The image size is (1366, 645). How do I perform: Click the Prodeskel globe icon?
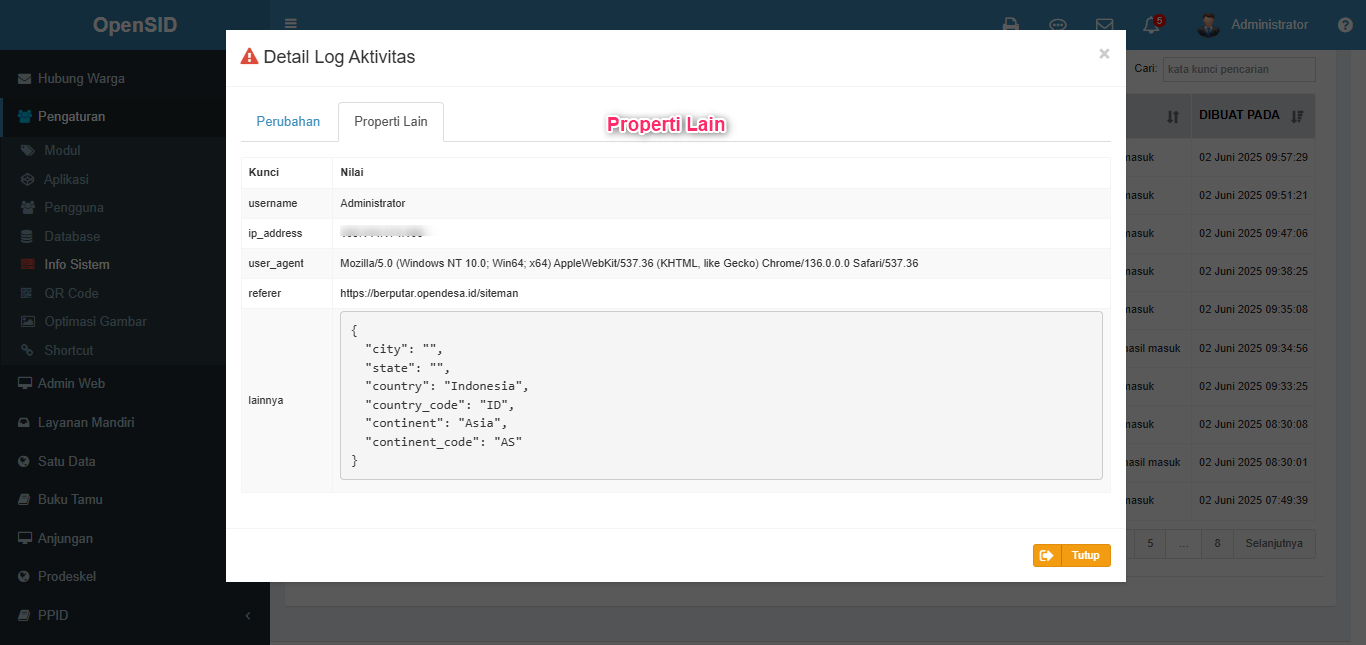25,576
